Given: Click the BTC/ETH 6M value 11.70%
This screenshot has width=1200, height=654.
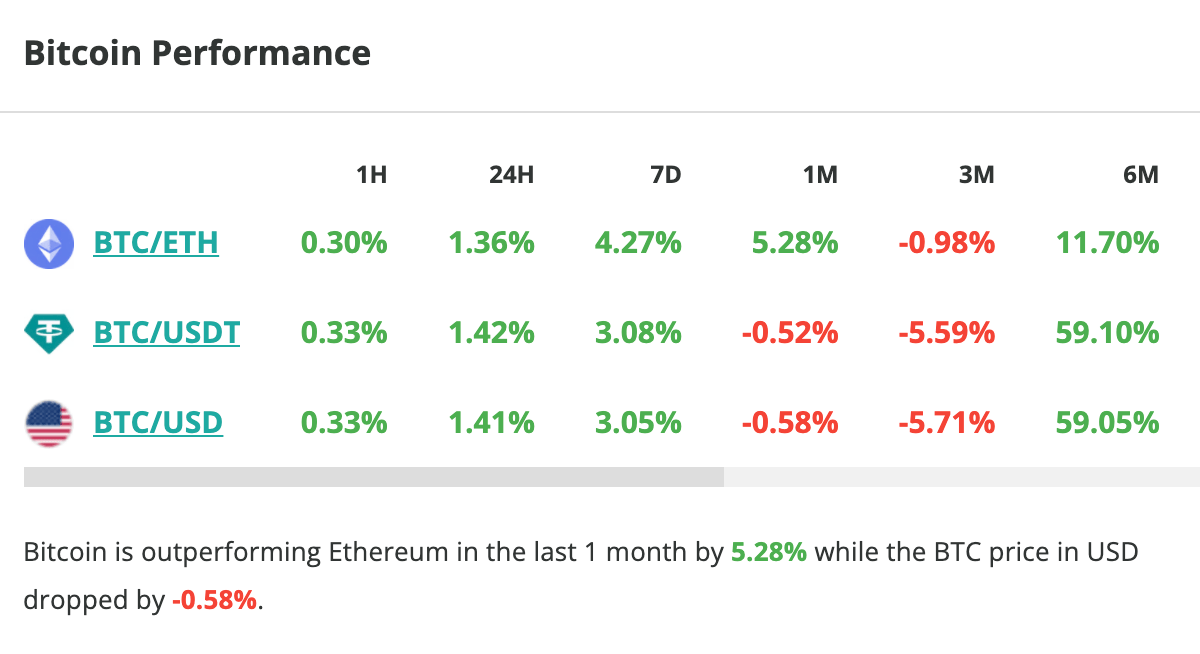Looking at the screenshot, I should tap(1107, 243).
